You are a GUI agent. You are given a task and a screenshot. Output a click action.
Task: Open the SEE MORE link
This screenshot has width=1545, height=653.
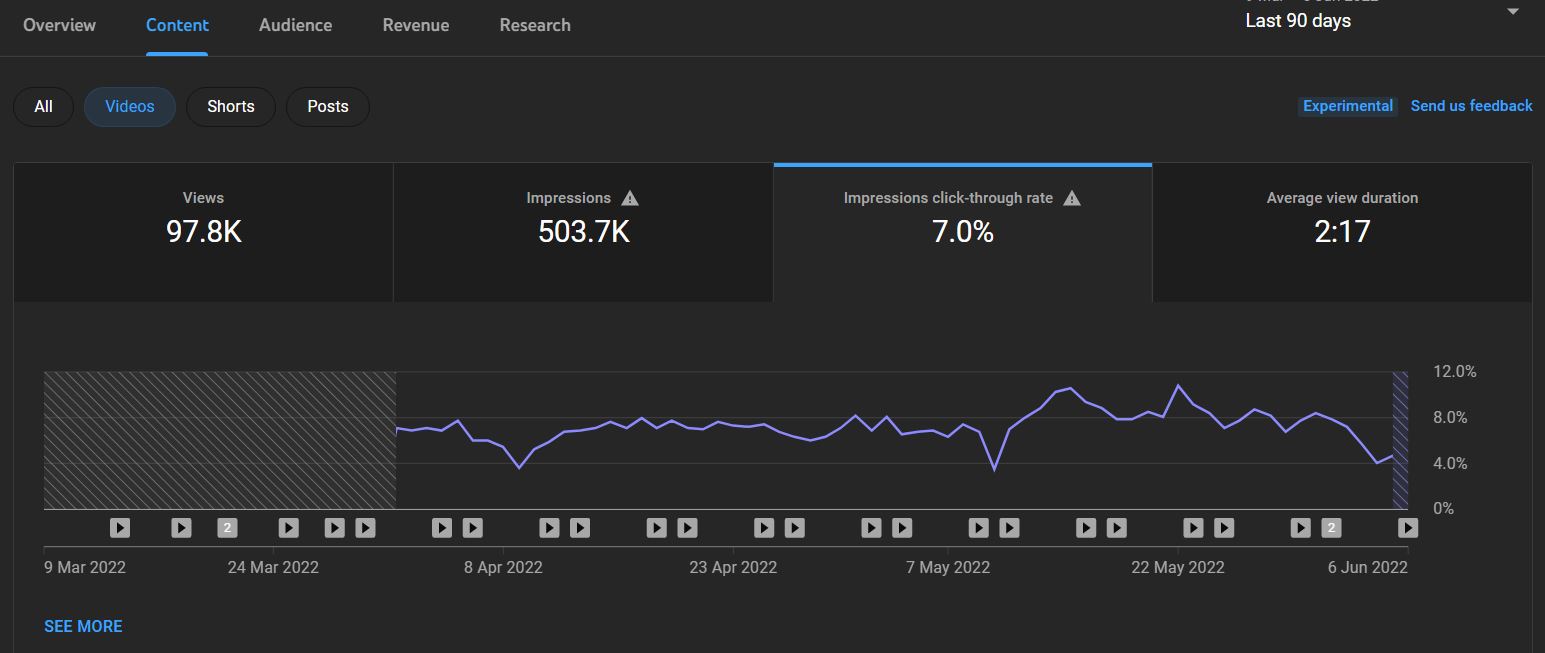tap(83, 626)
